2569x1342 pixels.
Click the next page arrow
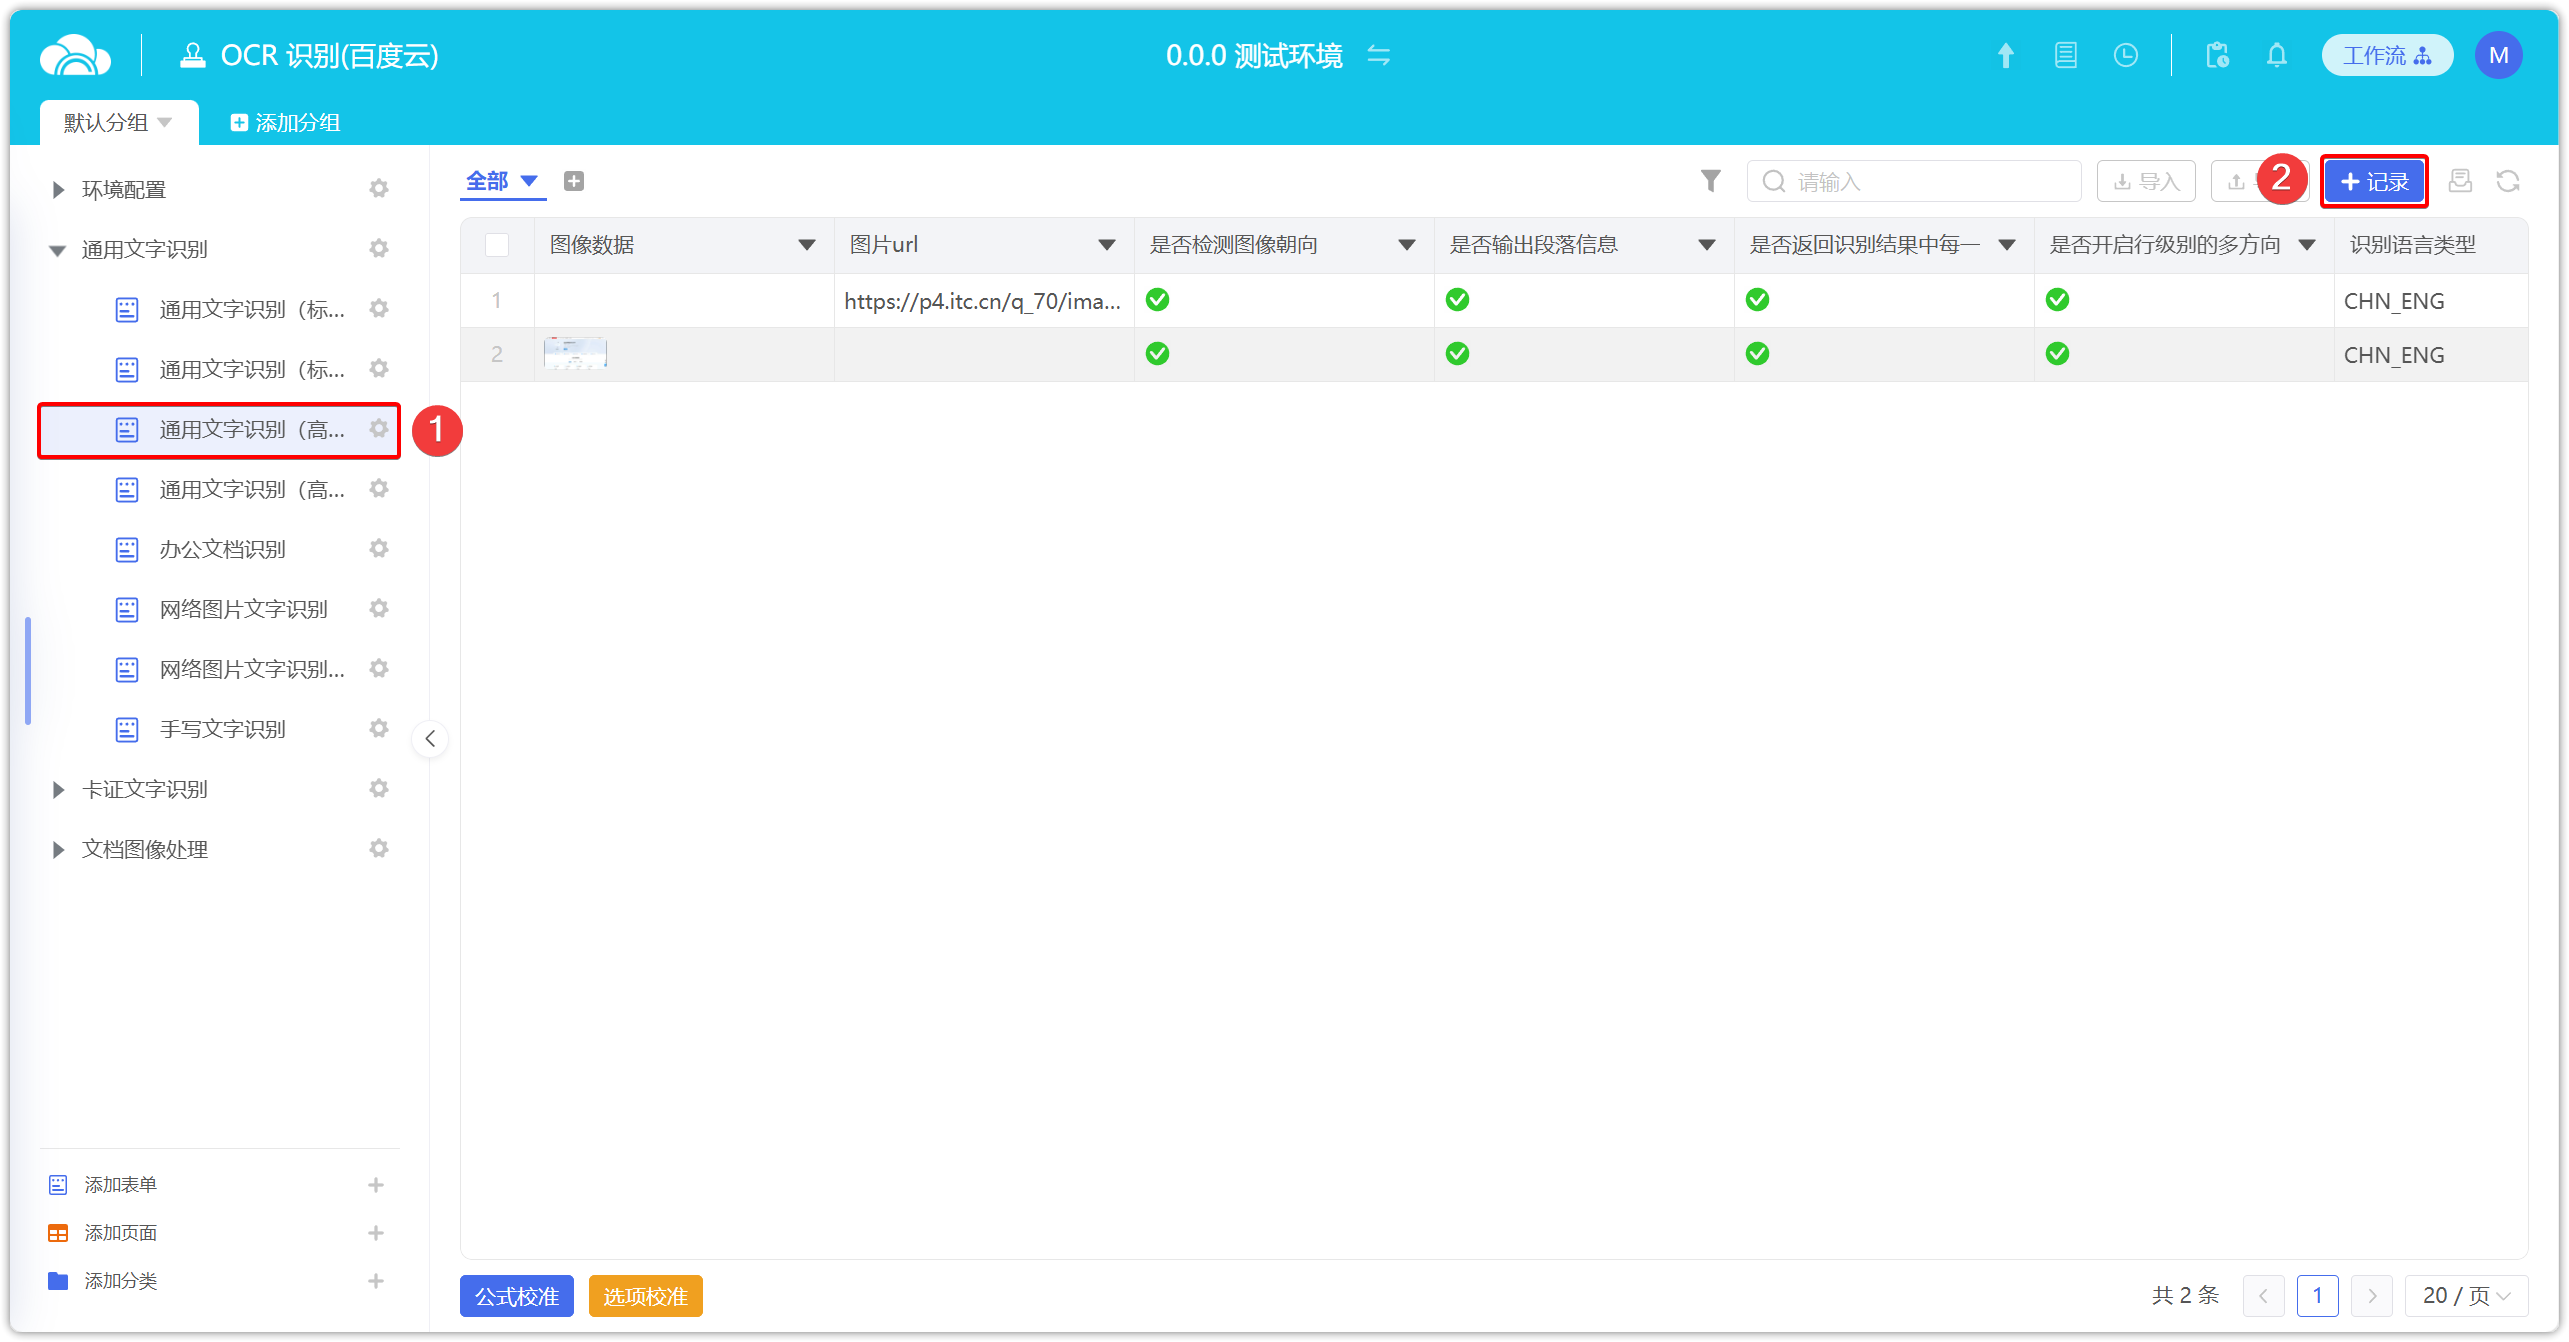pyautogui.click(x=2371, y=1296)
